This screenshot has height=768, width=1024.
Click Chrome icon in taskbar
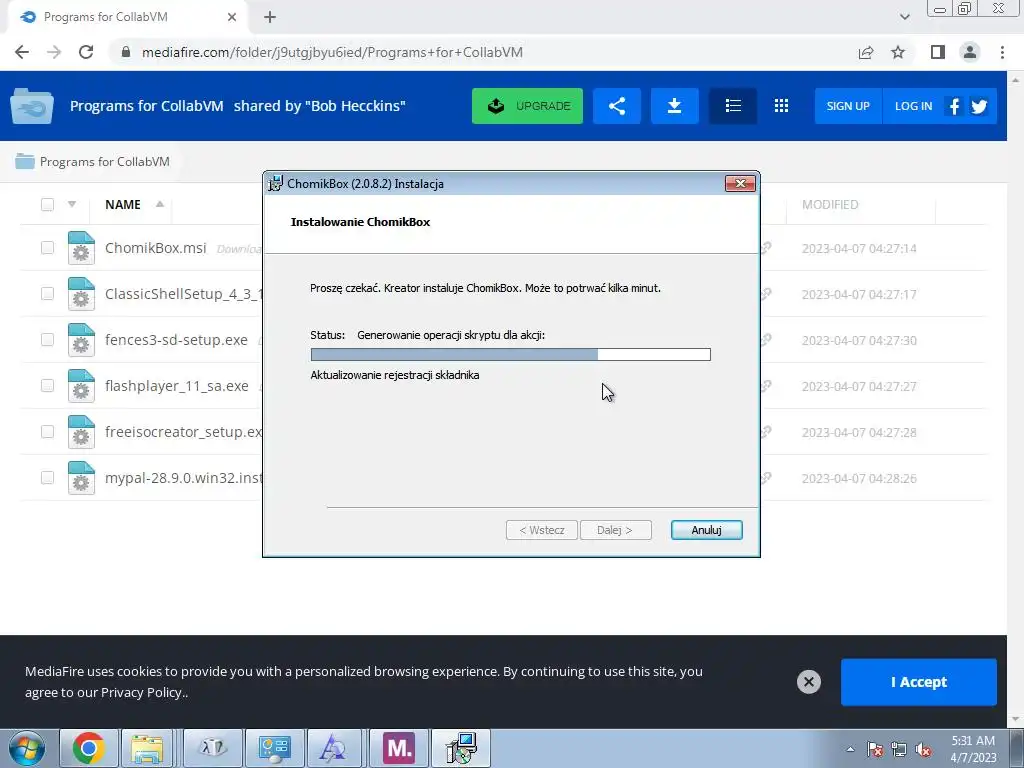coord(89,748)
